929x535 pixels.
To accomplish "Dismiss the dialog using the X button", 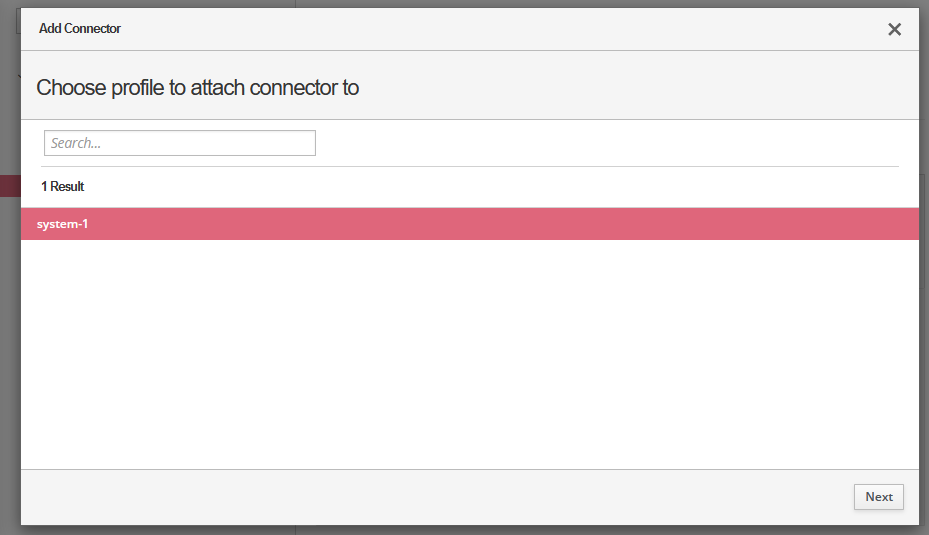I will pyautogui.click(x=894, y=29).
